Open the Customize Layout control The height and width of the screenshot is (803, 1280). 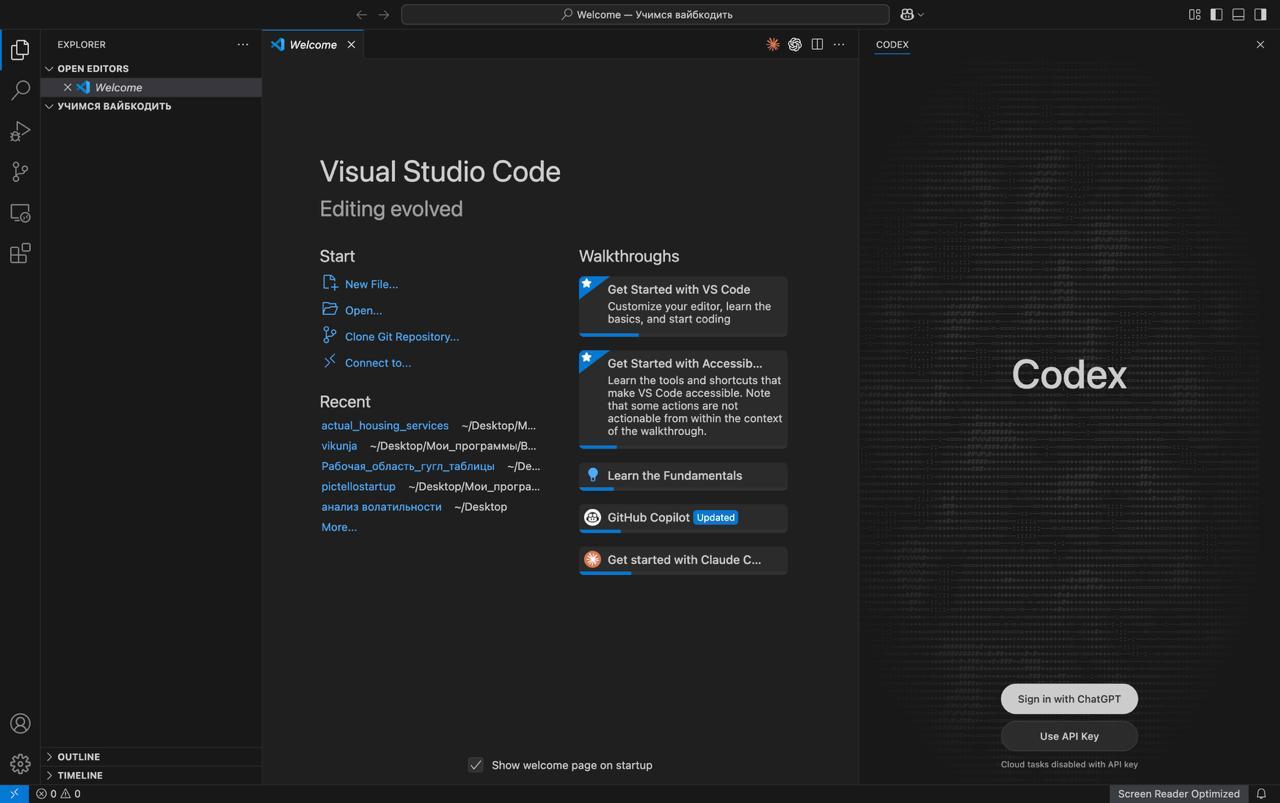click(1194, 14)
